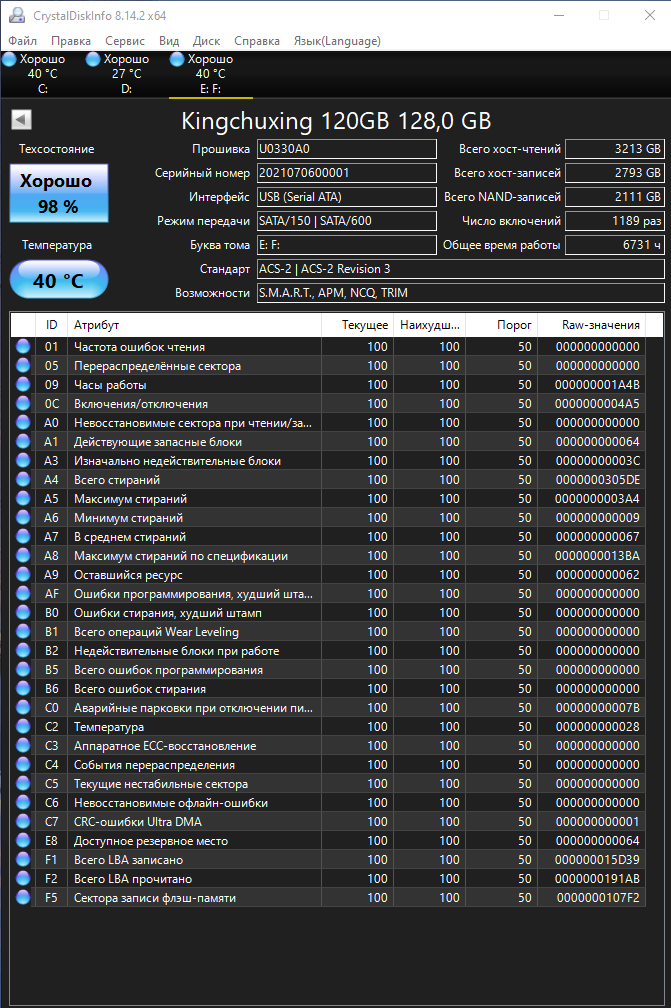Select disk E: F: tab

pyautogui.click(x=211, y=74)
